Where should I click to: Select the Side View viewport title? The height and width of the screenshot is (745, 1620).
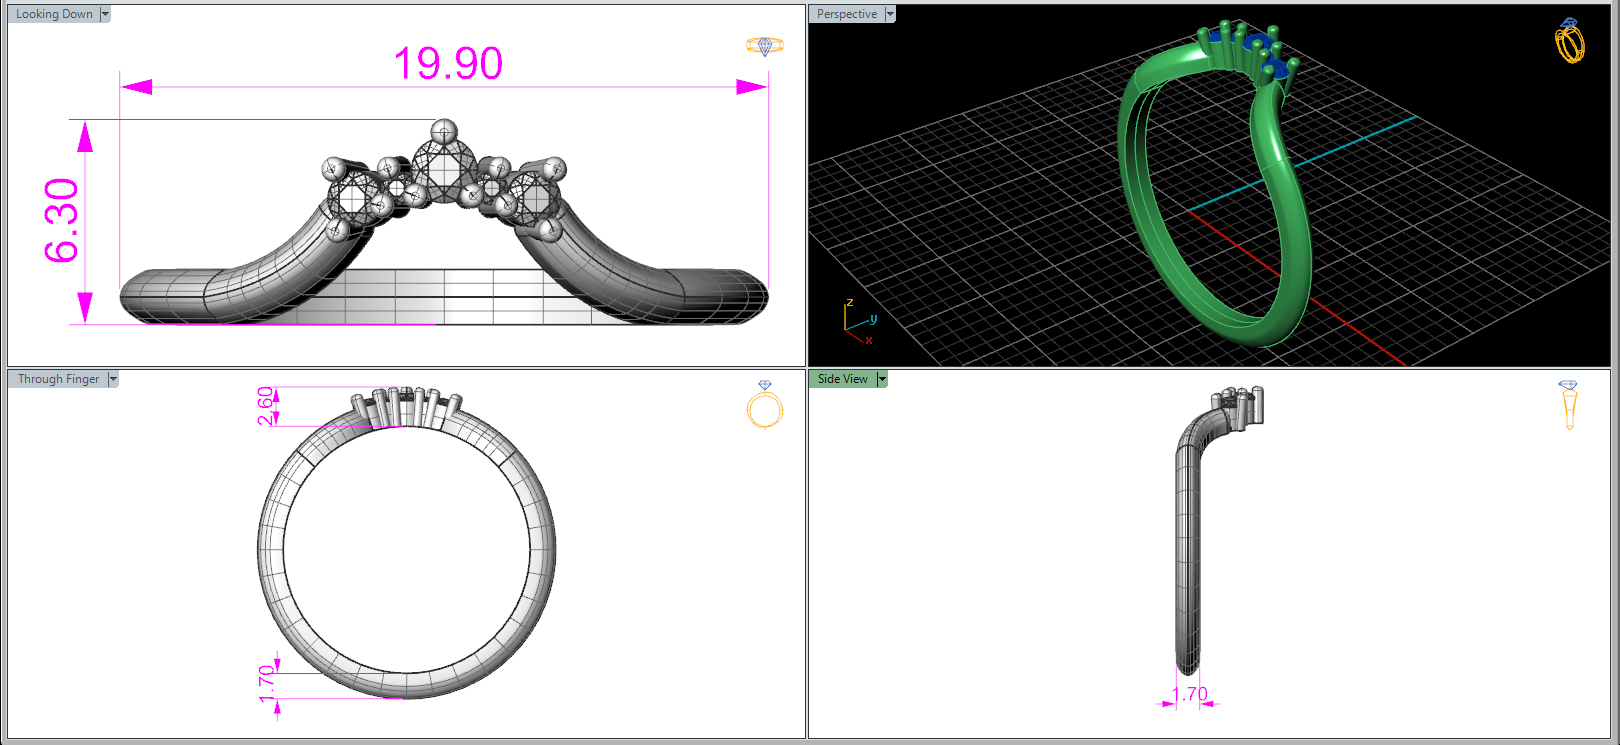tap(843, 379)
